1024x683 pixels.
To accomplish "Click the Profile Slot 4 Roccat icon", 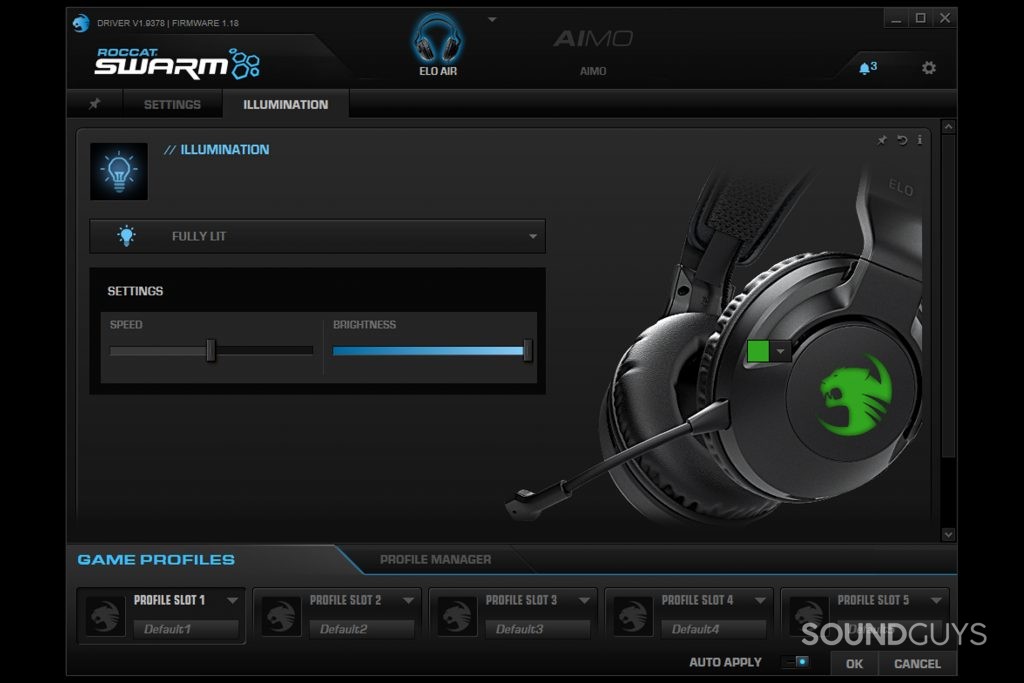I will tap(633, 616).
